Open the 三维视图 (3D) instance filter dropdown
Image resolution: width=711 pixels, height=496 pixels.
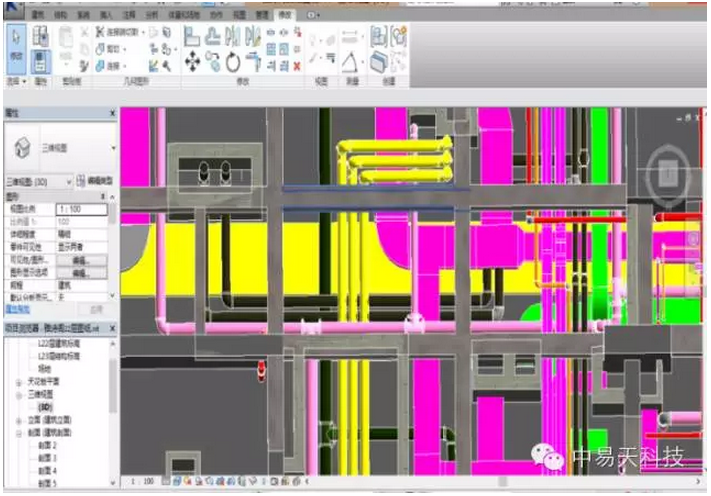[68, 182]
